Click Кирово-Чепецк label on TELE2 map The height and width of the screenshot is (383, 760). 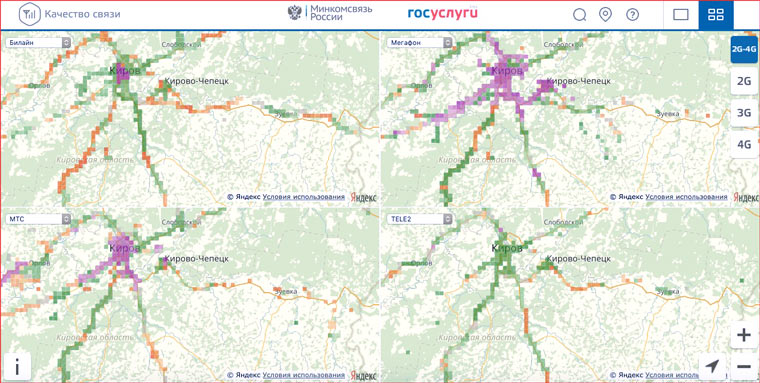pyautogui.click(x=579, y=259)
